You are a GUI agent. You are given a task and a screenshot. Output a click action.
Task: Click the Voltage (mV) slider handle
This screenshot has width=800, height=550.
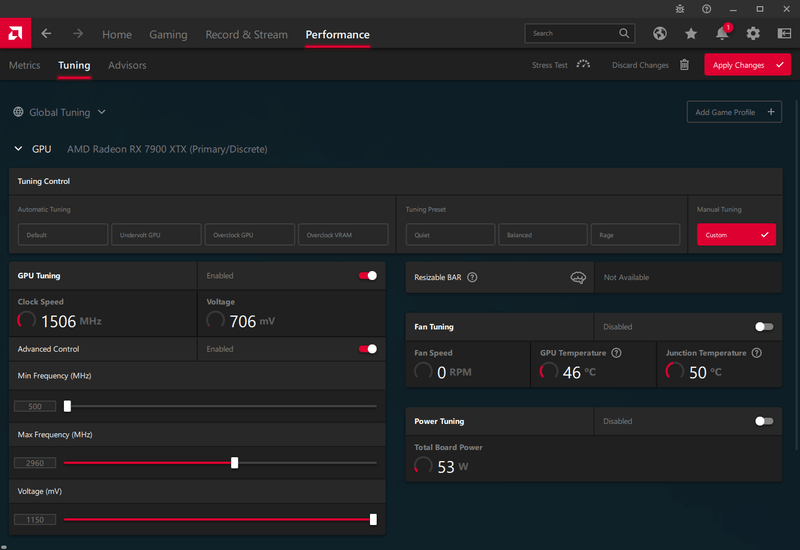[x=373, y=519]
